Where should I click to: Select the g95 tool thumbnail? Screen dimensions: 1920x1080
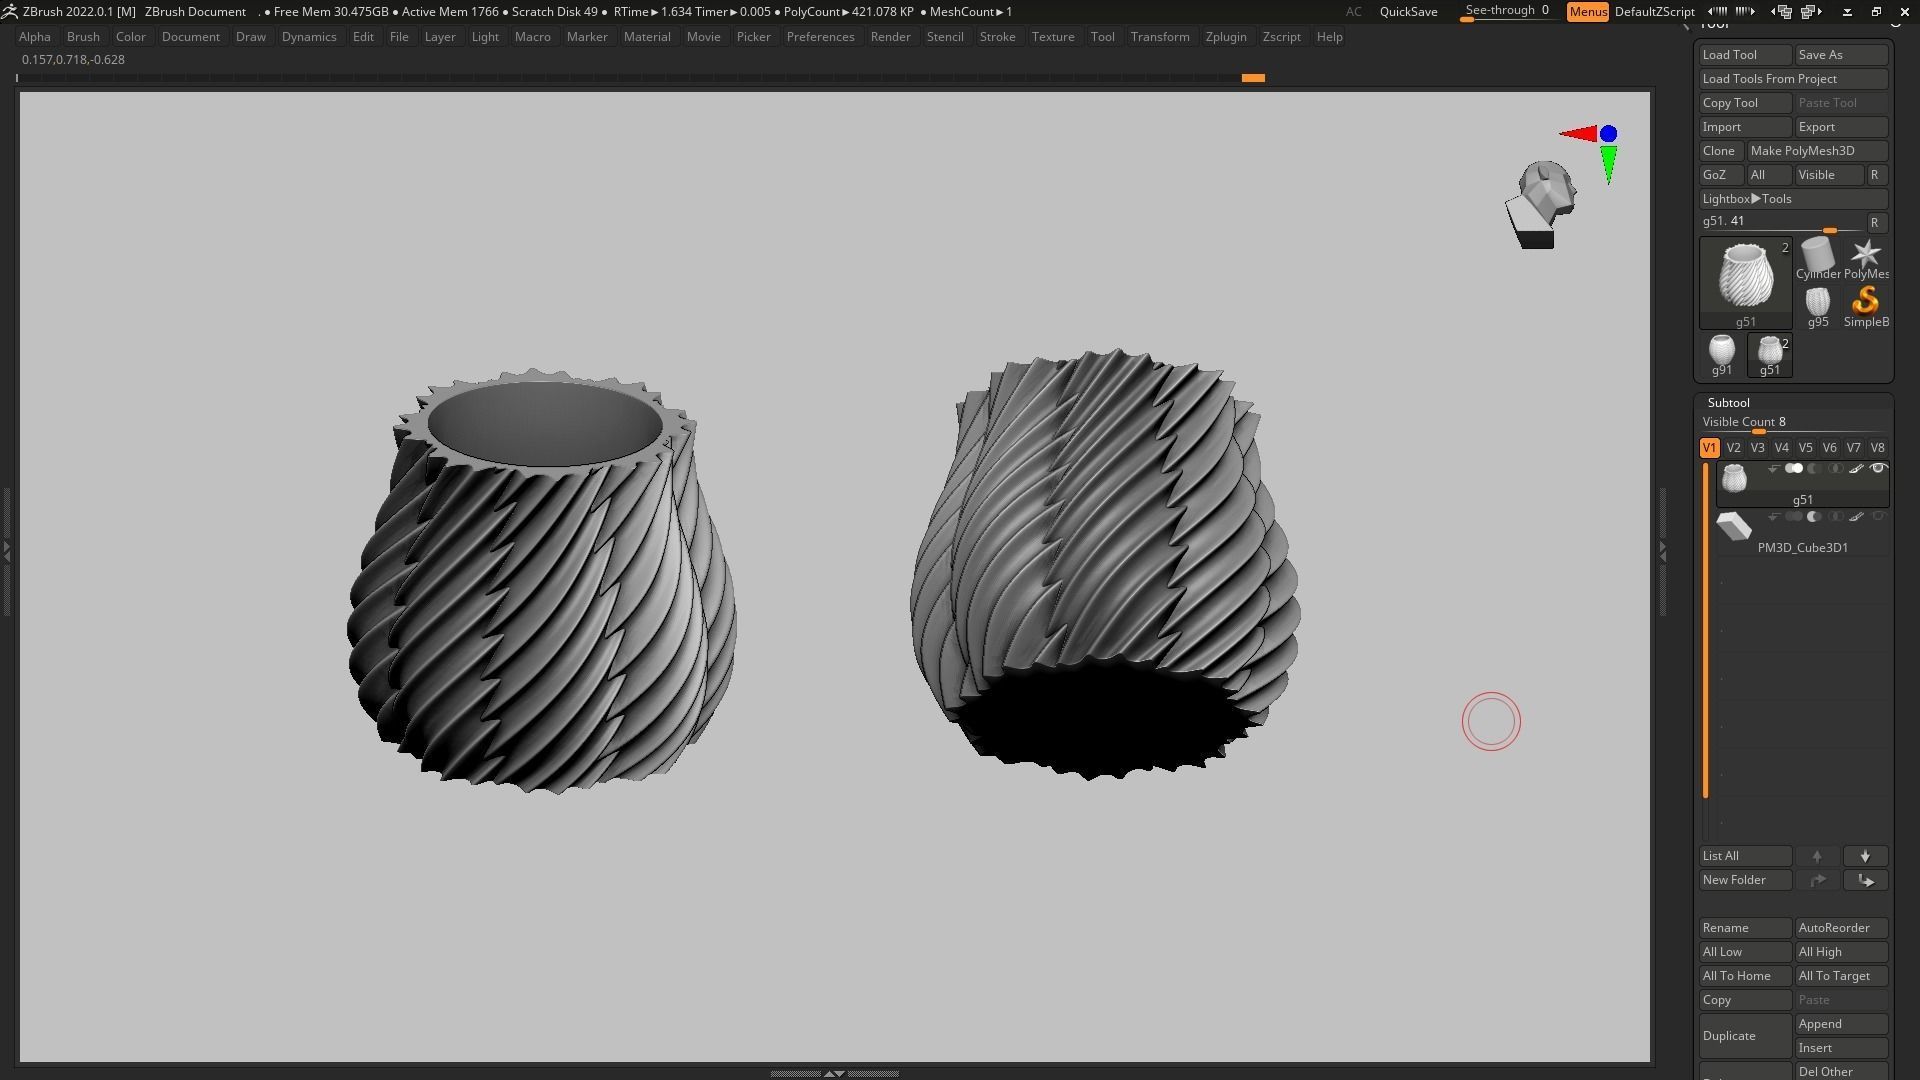coord(1817,307)
